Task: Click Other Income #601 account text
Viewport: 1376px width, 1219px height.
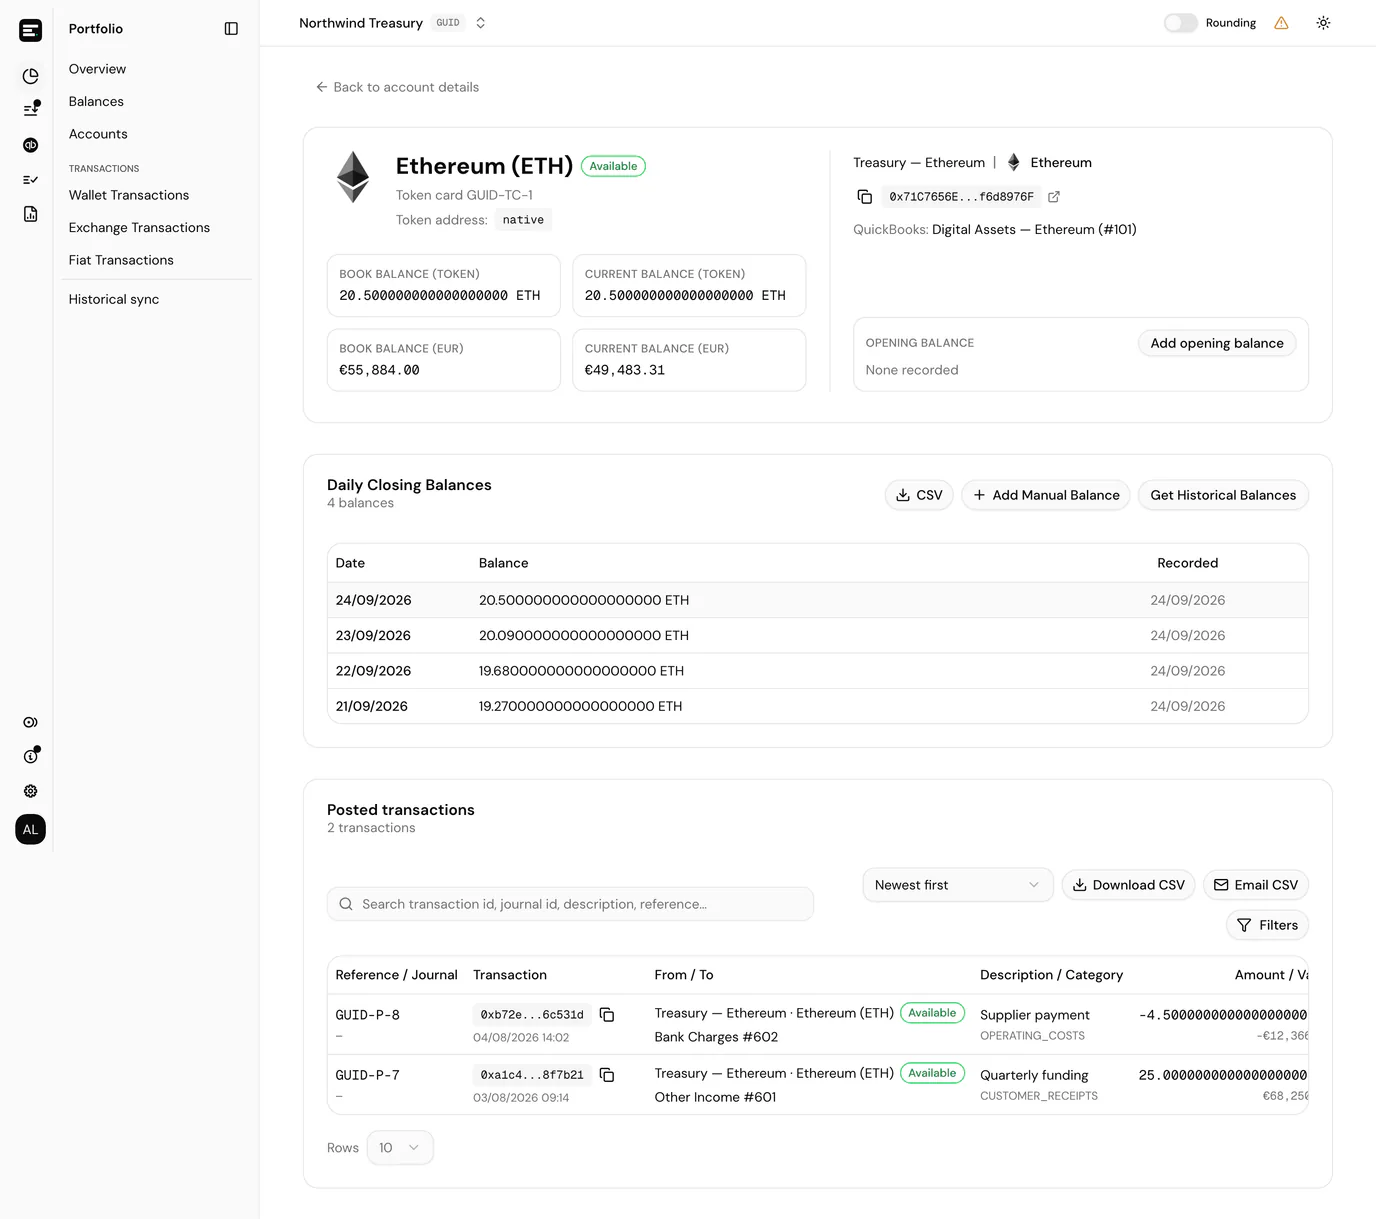Action: pos(715,1097)
